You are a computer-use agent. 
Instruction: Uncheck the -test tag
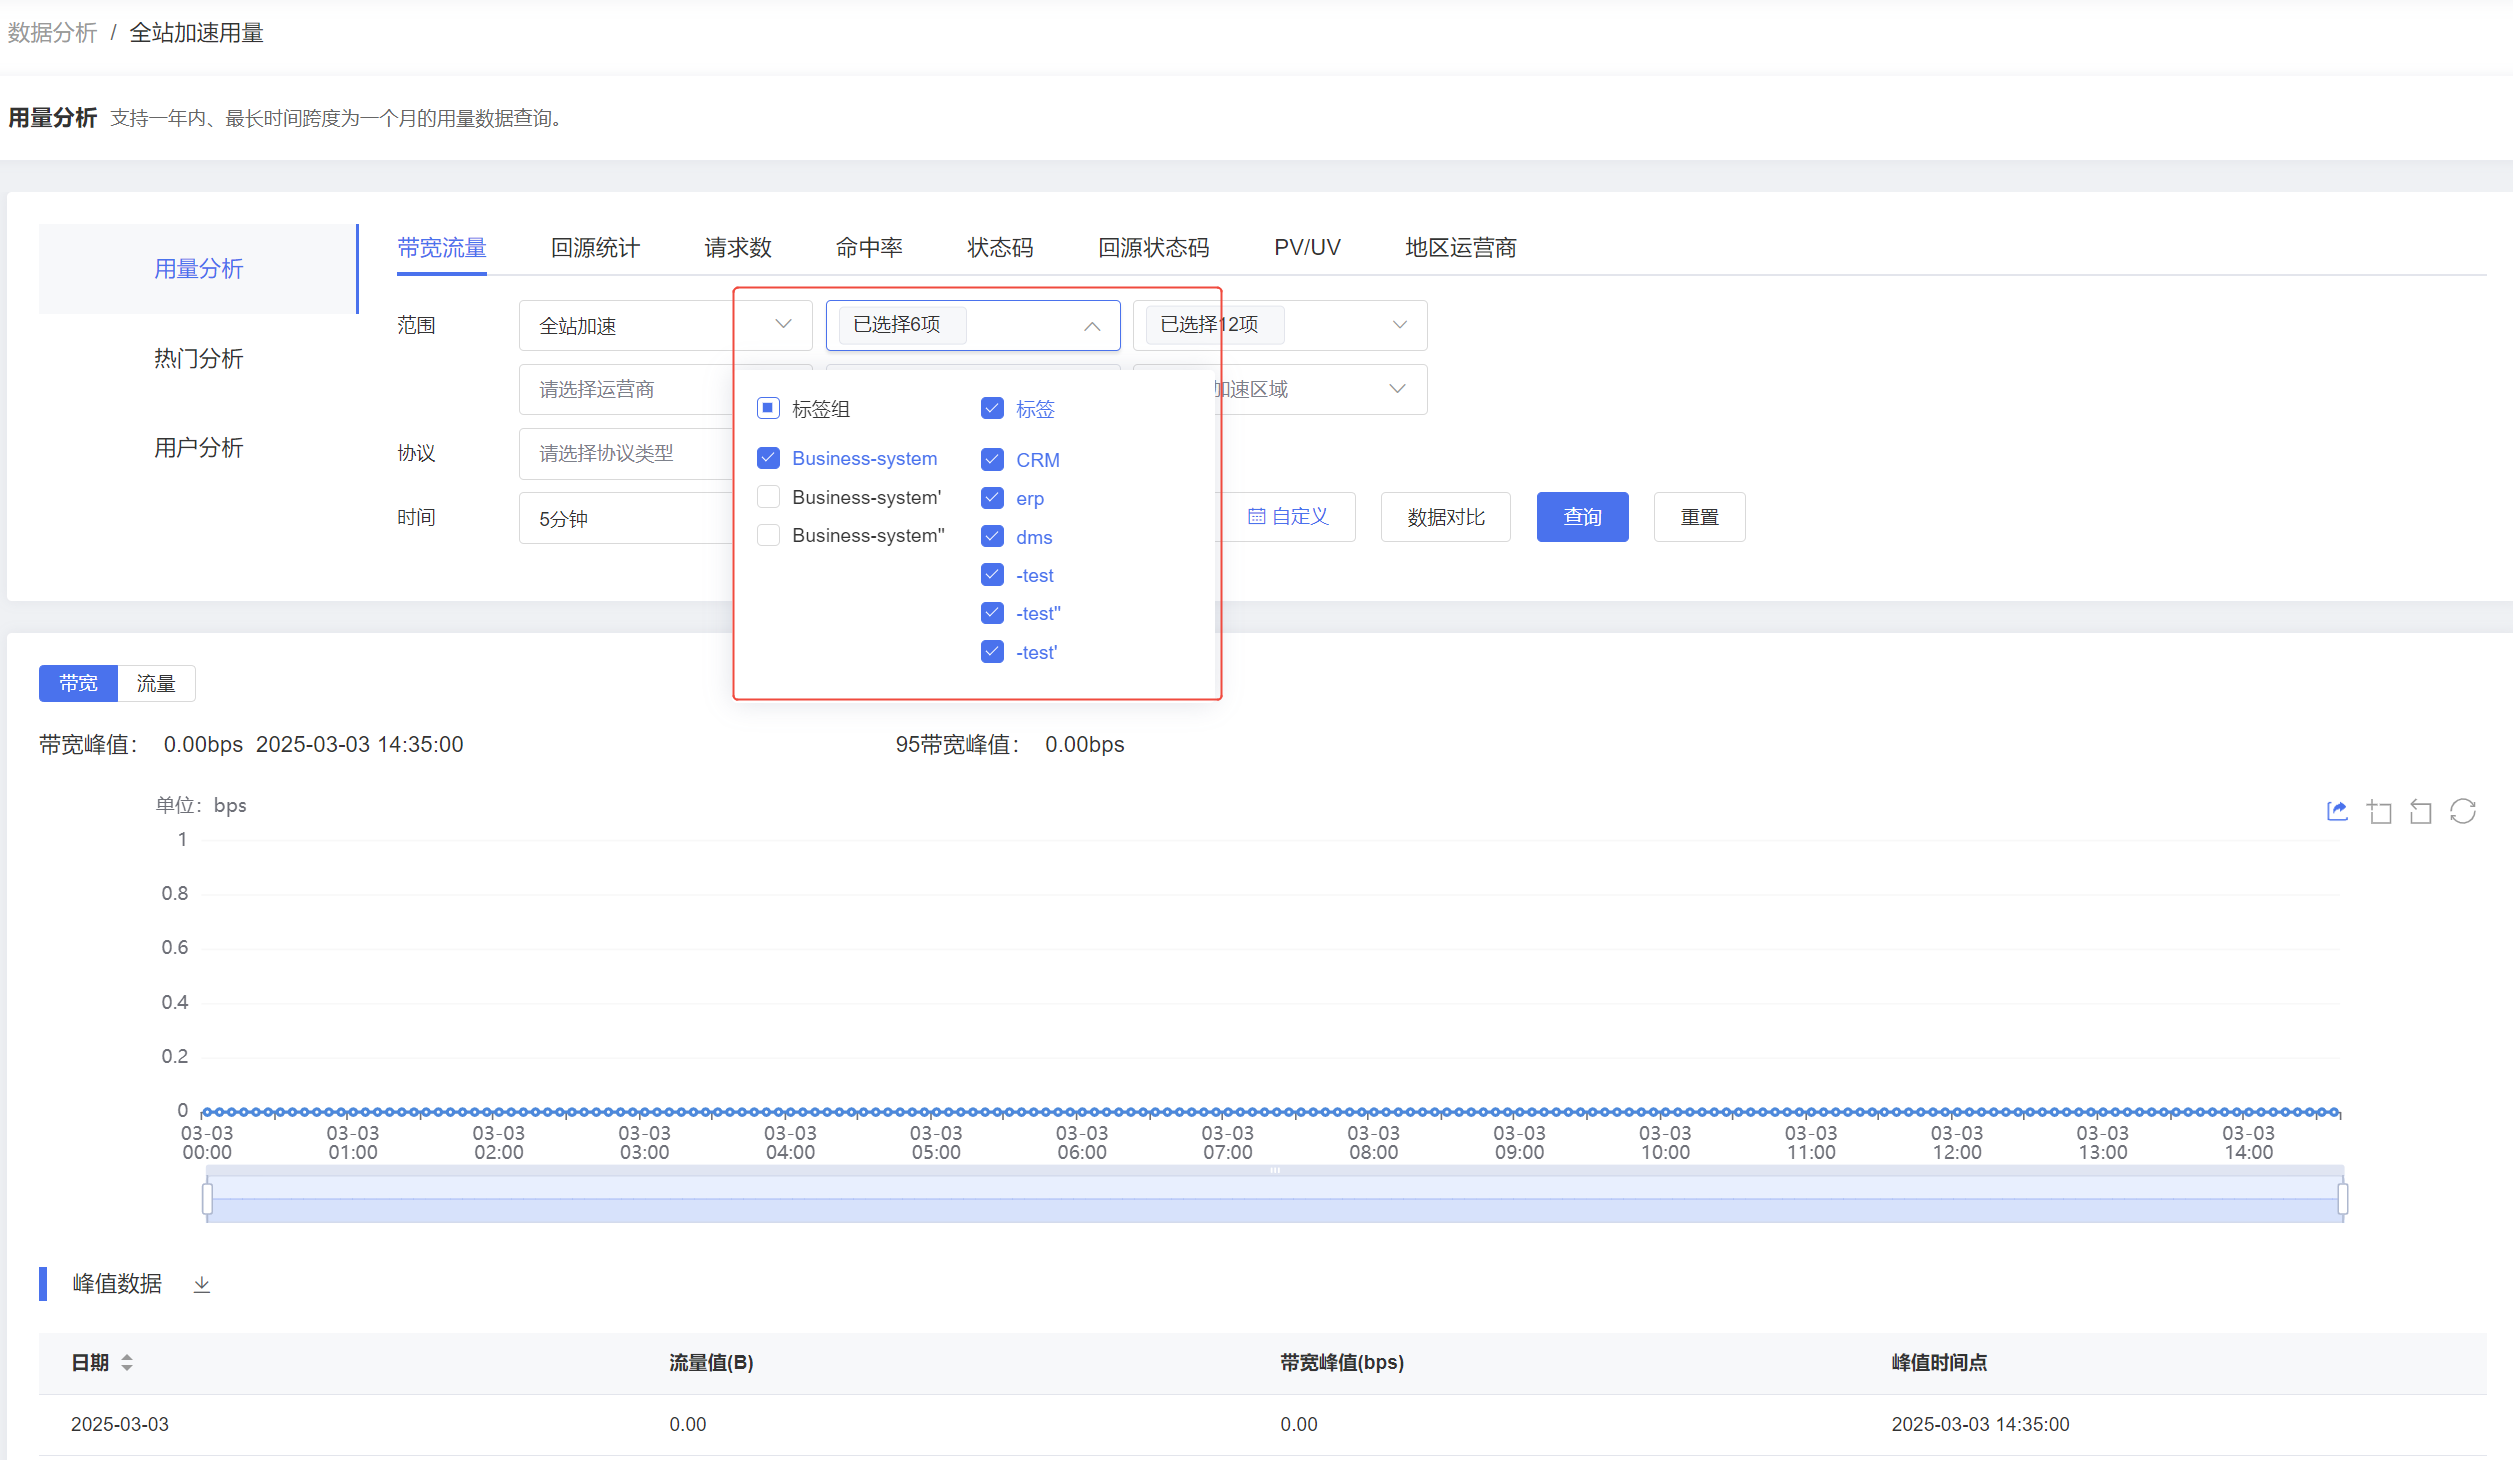(x=992, y=575)
